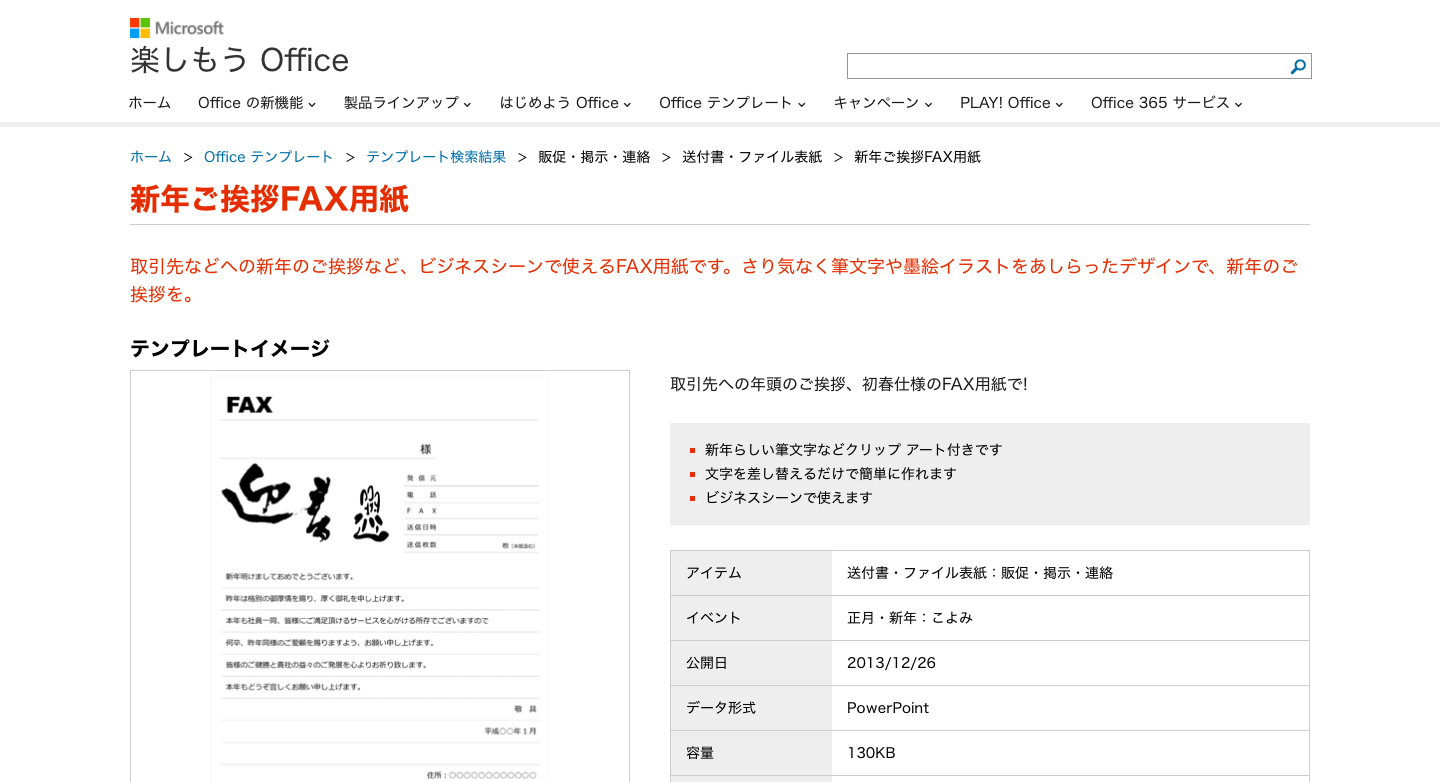Click the 楽しもう Office site title

(239, 60)
